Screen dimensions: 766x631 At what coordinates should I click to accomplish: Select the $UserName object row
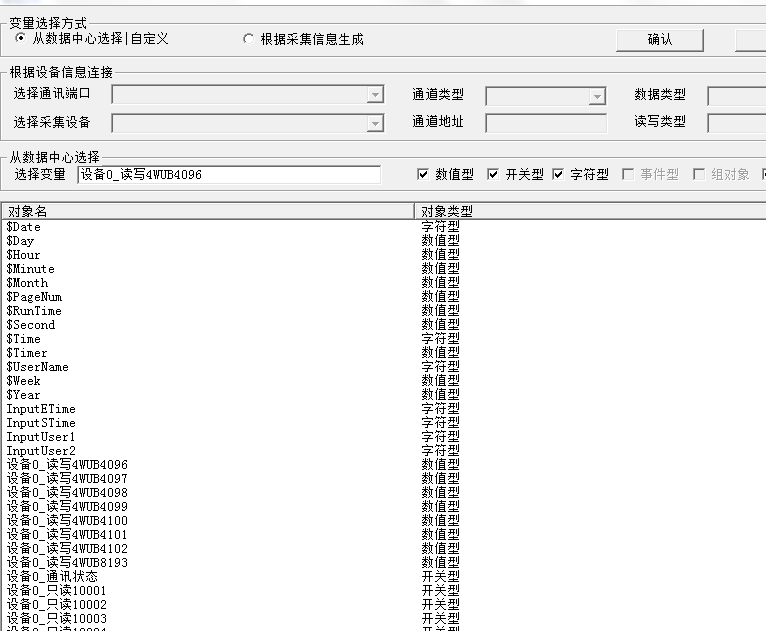point(38,367)
